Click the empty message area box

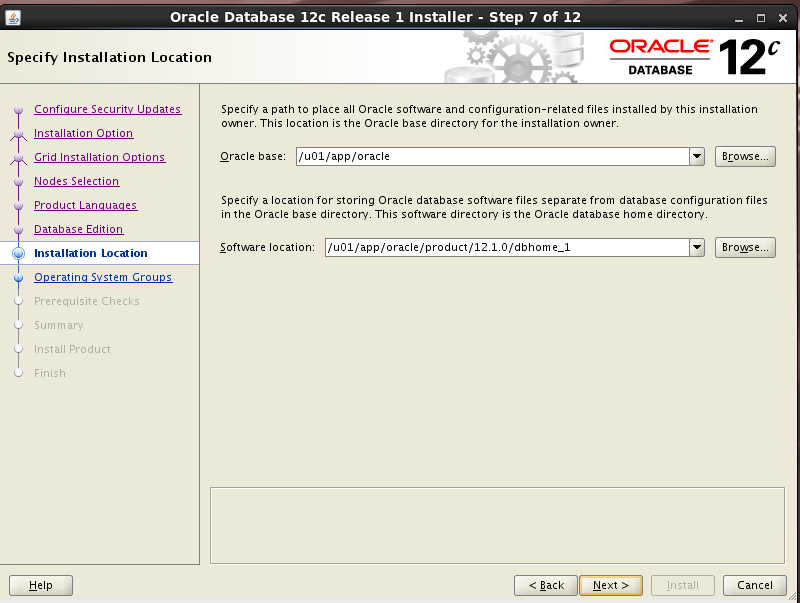(497, 525)
